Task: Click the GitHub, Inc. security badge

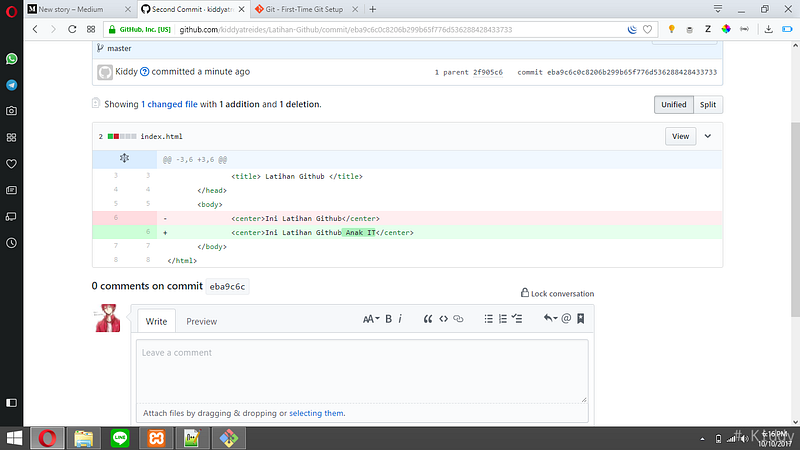Action: [140, 30]
